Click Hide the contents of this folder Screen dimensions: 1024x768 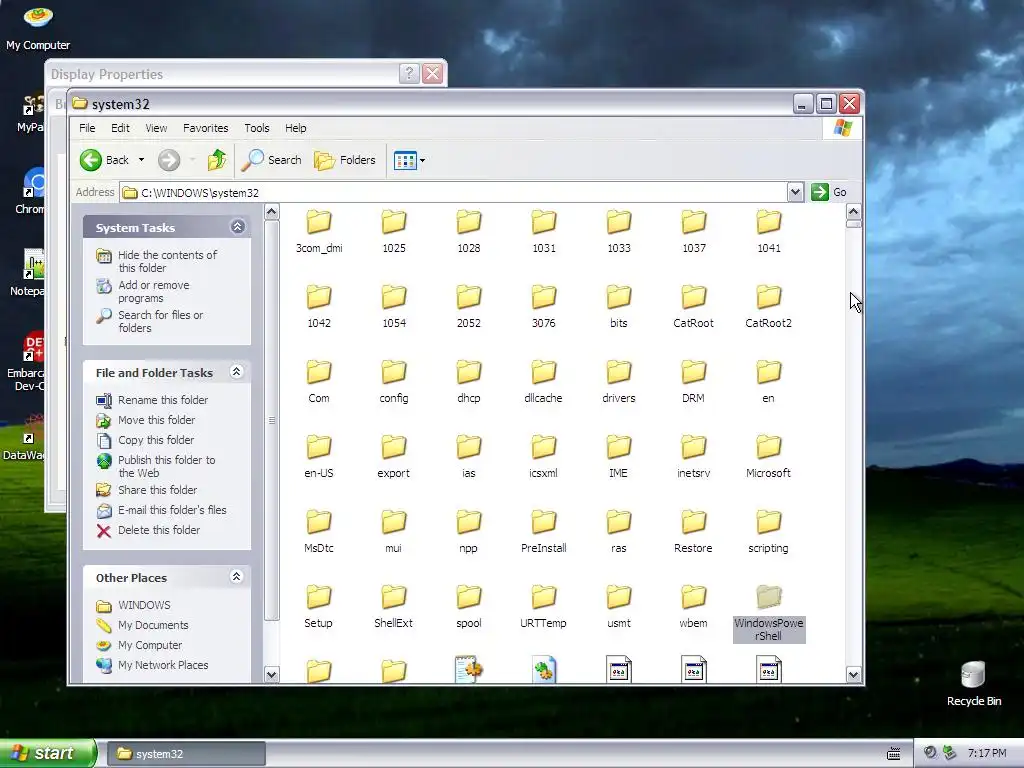(x=167, y=261)
